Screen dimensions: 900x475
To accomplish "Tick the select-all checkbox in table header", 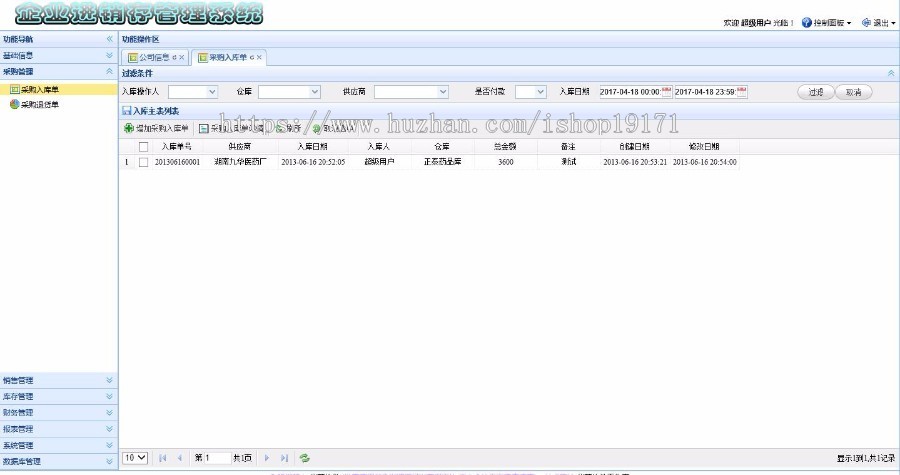I will (143, 147).
